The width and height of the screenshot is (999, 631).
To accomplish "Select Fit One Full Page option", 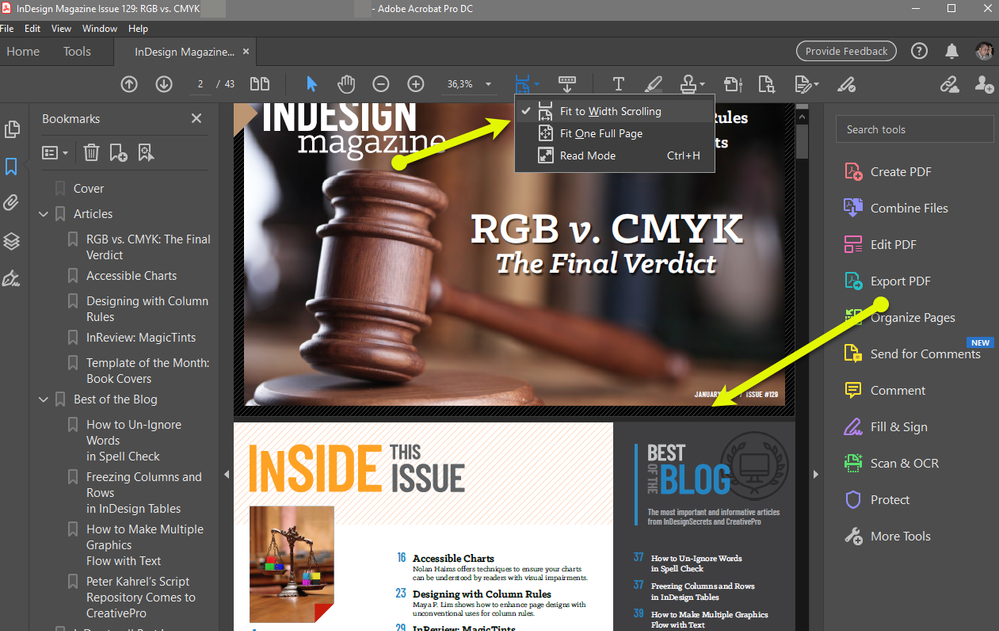I will [615, 134].
